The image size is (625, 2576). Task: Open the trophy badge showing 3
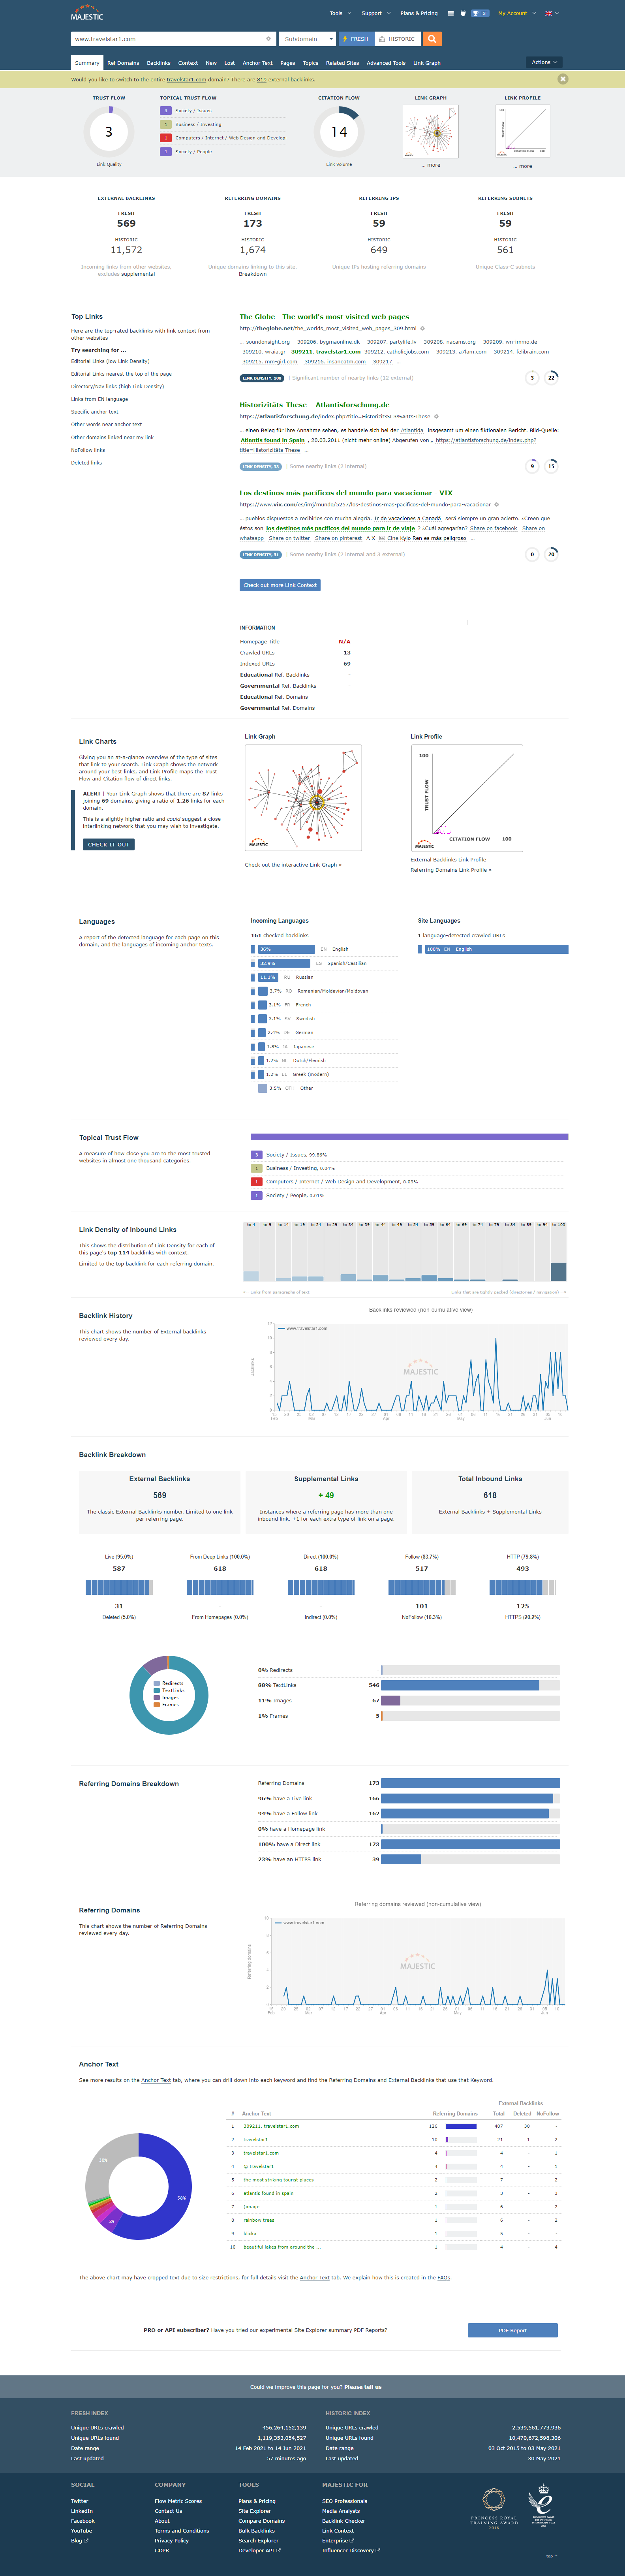point(480,14)
